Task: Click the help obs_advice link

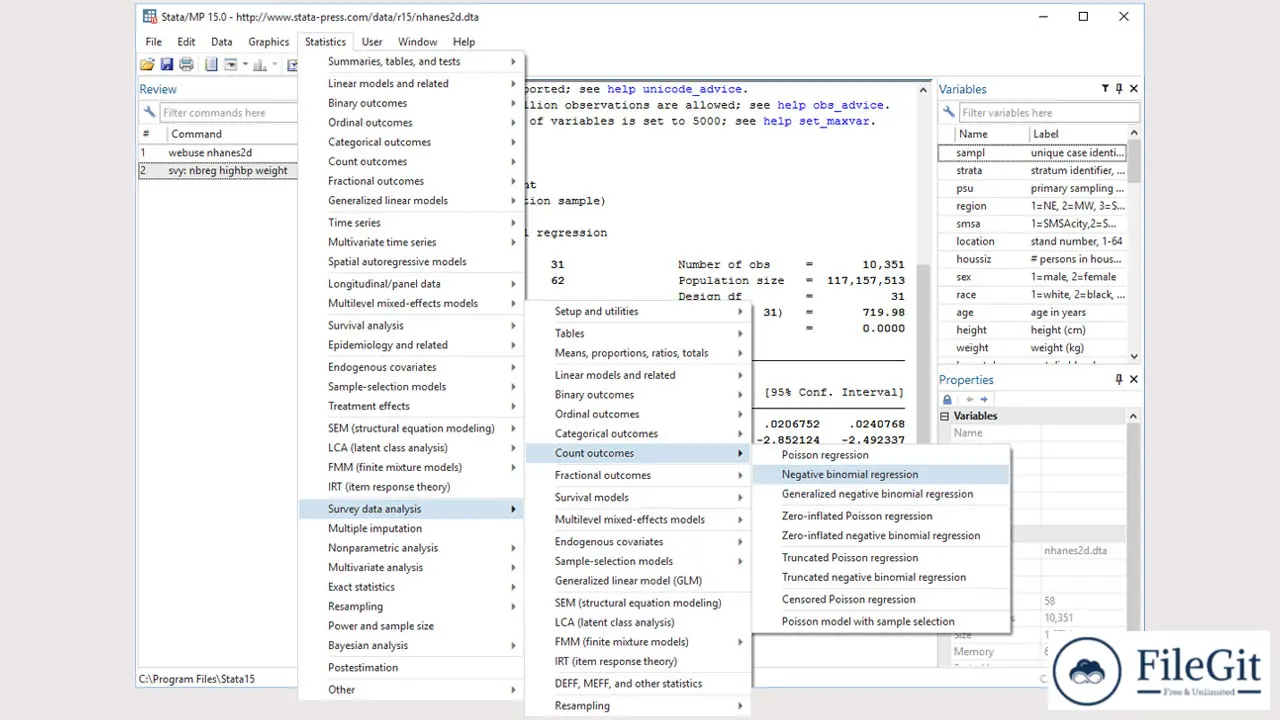Action: coord(831,105)
